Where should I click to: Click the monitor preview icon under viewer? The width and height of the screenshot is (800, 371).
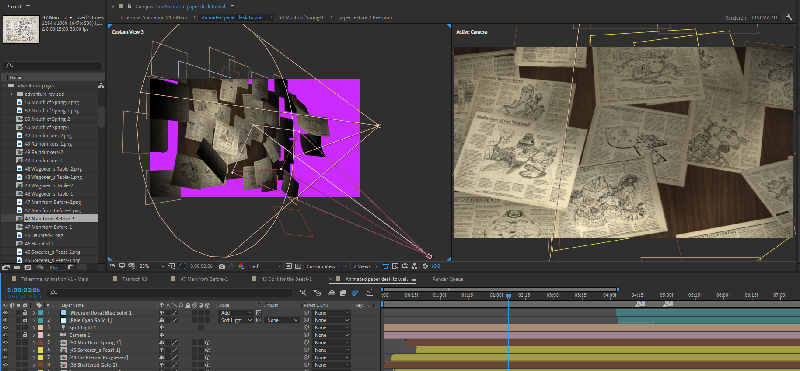122,266
